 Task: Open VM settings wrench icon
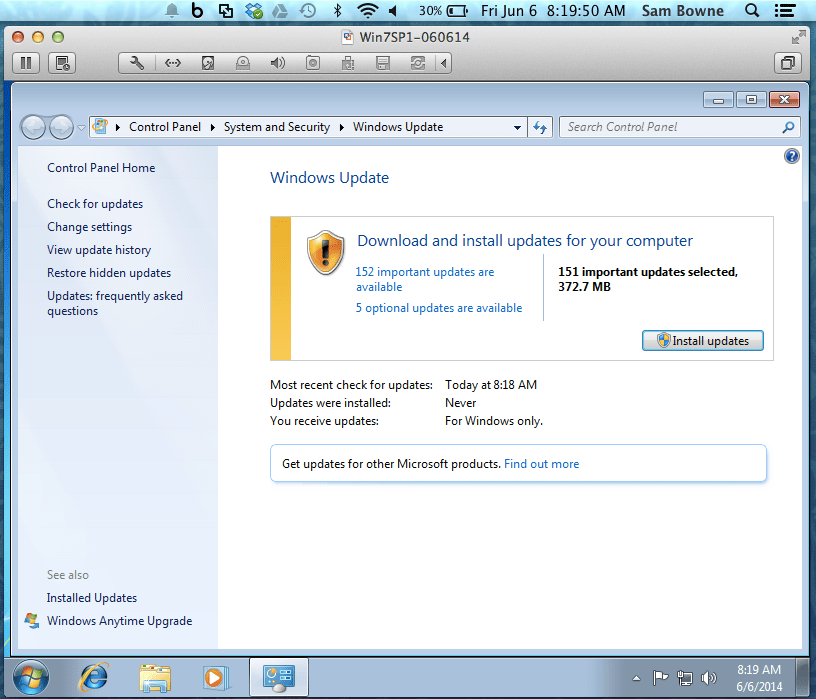137,63
